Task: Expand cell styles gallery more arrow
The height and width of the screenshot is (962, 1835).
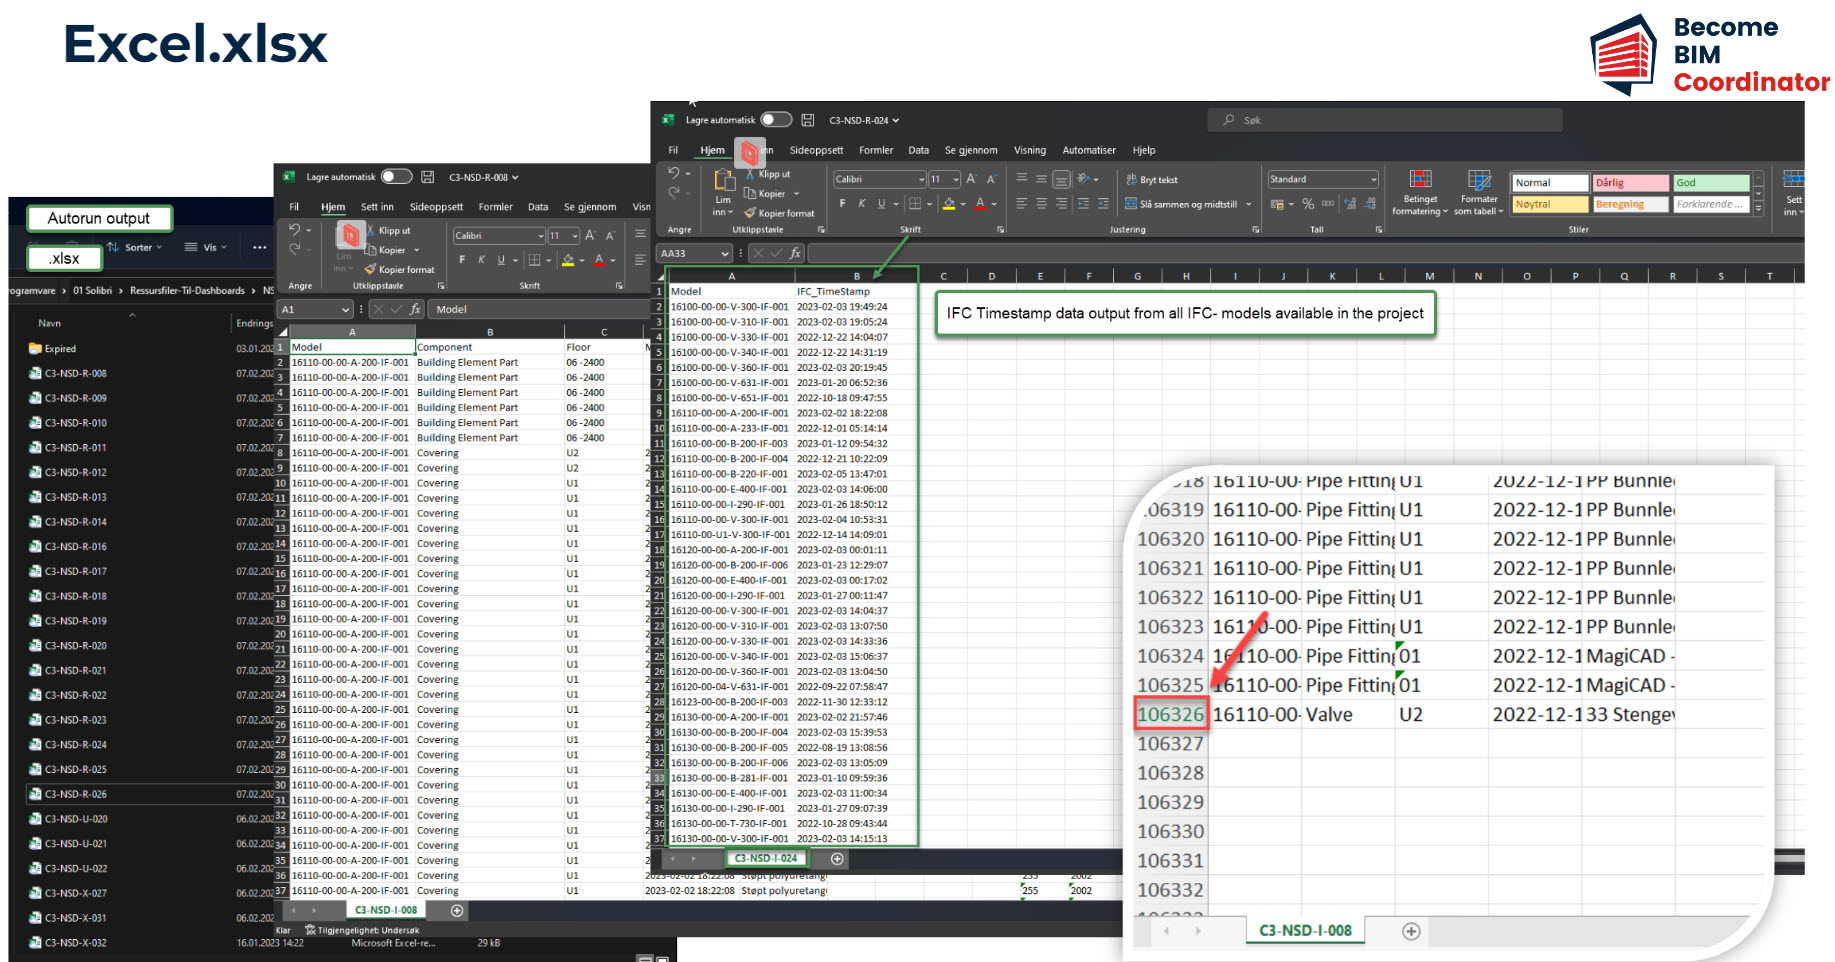Action: click(1759, 208)
